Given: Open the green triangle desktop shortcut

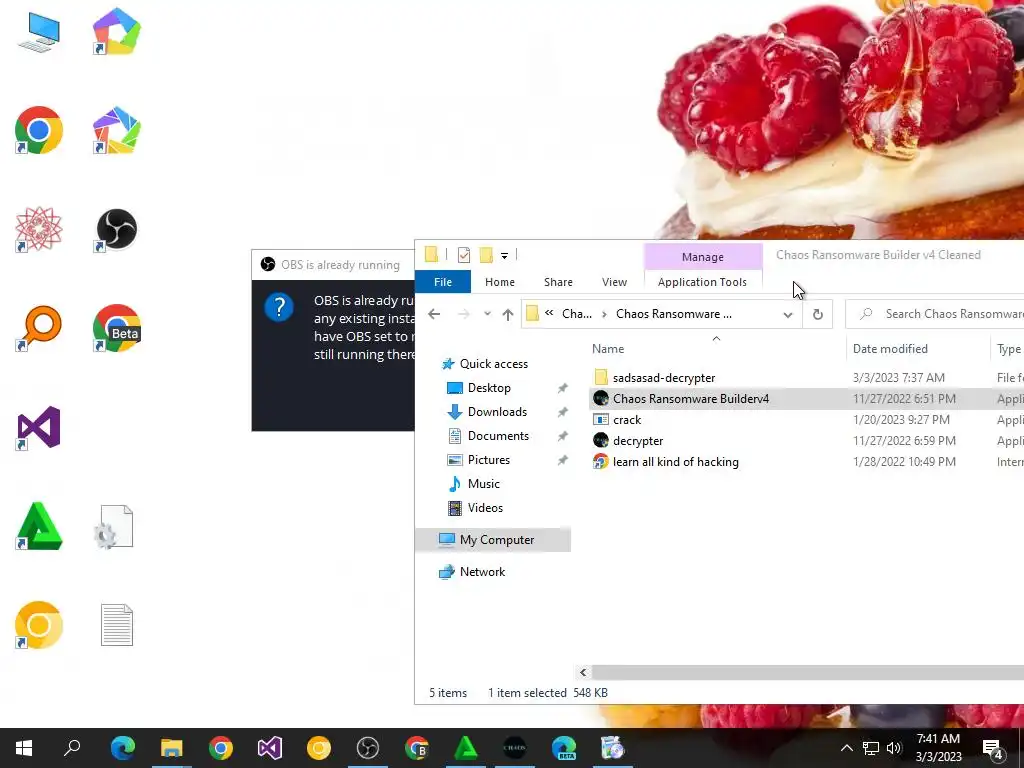Looking at the screenshot, I should [x=39, y=526].
